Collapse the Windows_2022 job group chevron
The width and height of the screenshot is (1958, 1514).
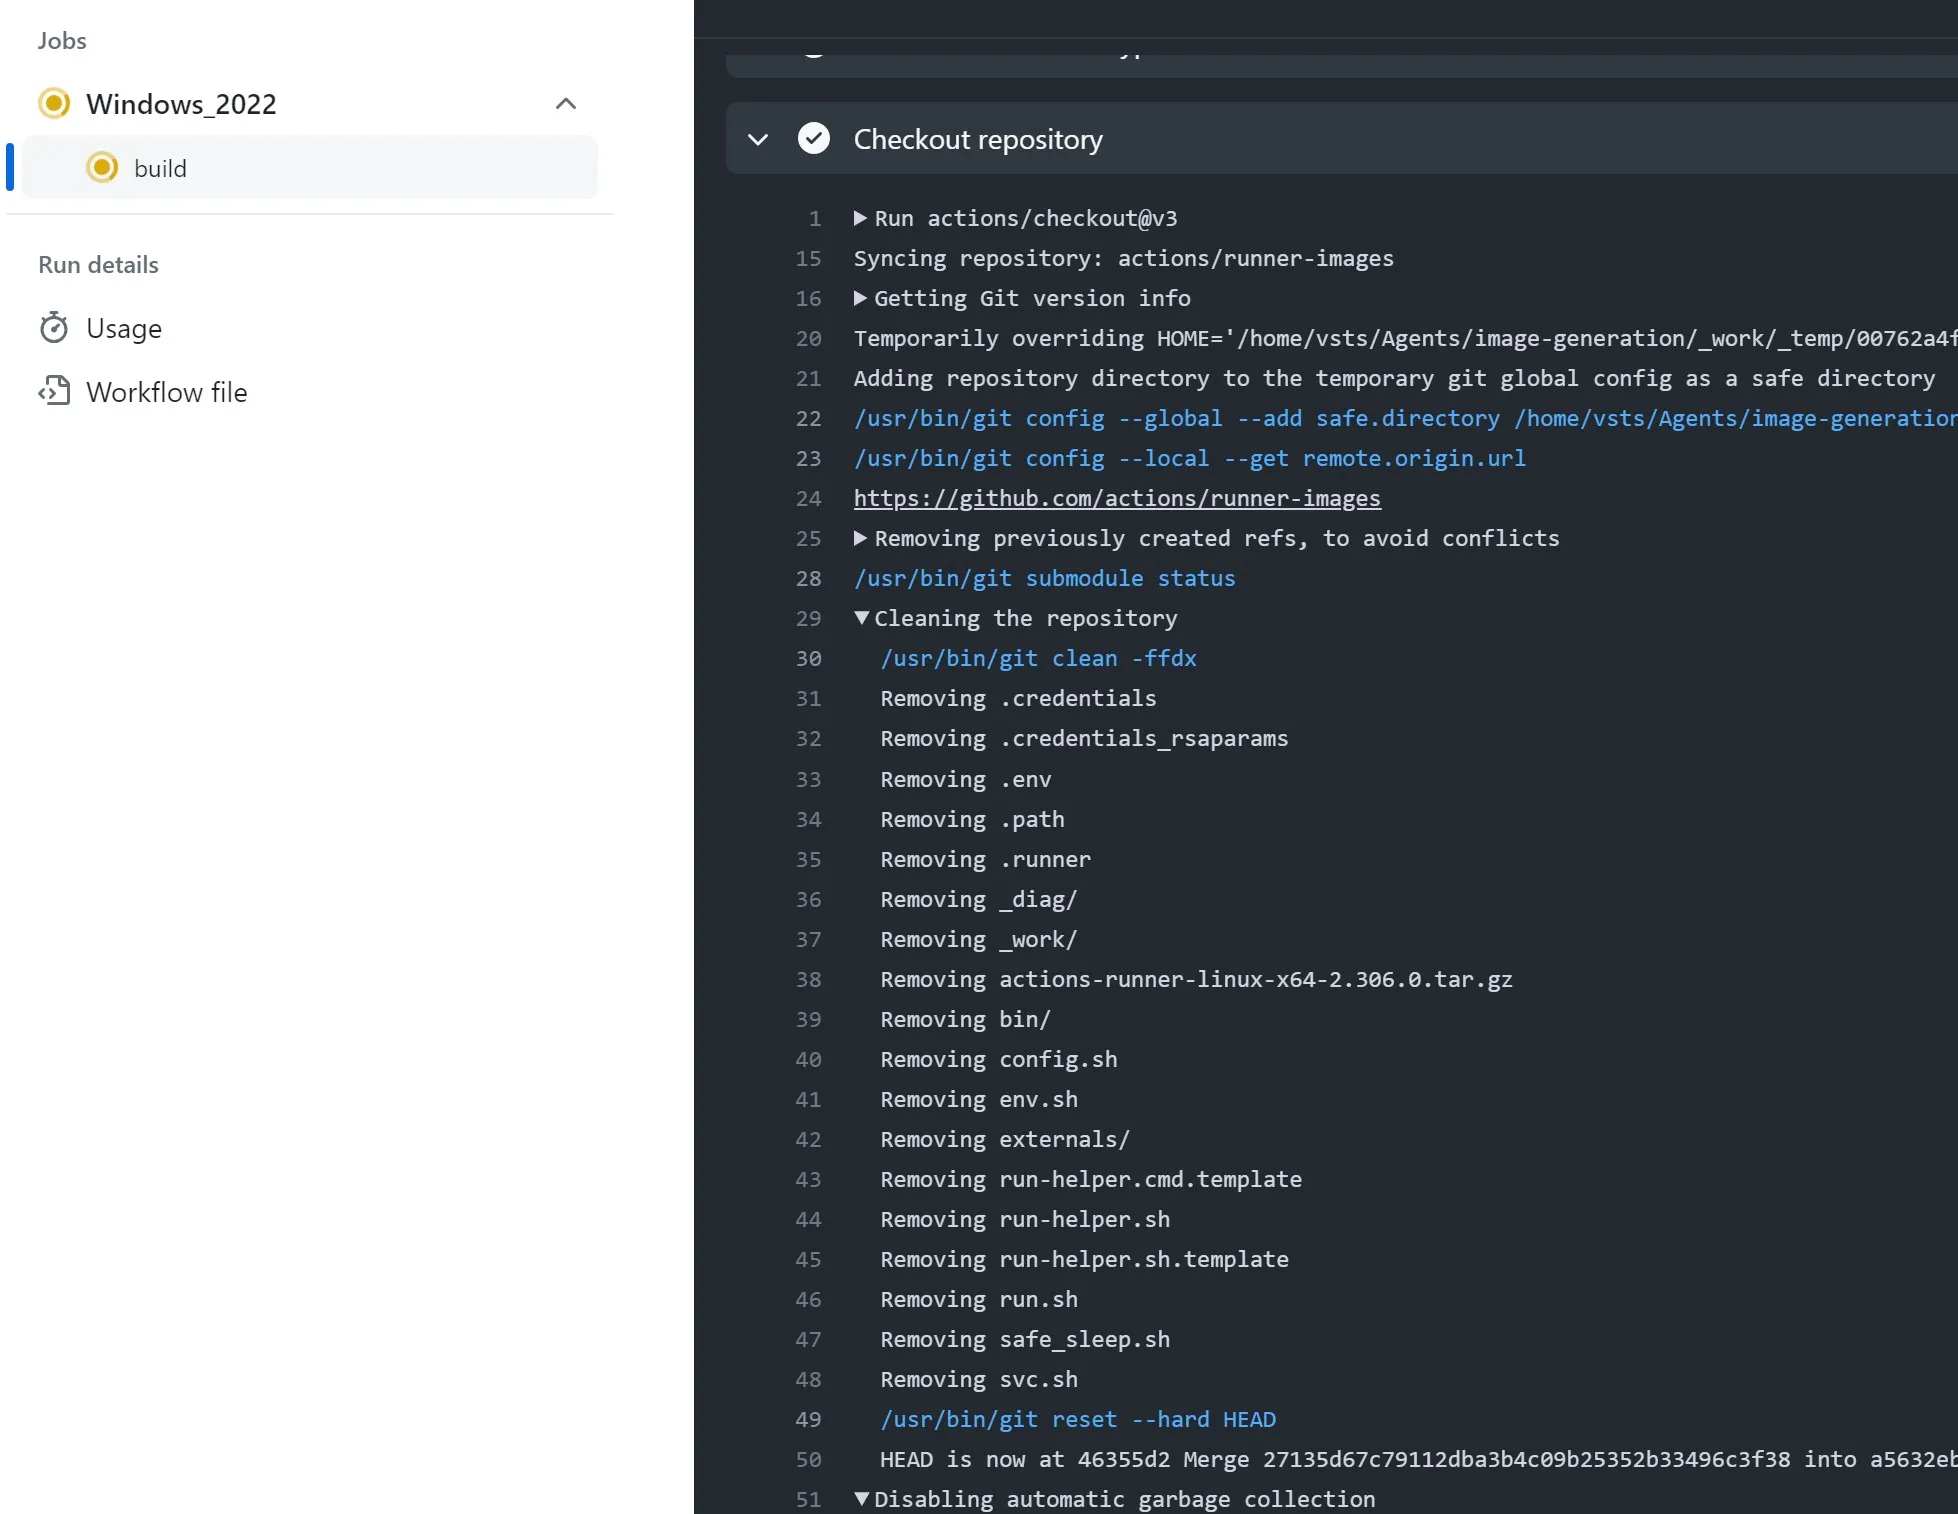566,103
